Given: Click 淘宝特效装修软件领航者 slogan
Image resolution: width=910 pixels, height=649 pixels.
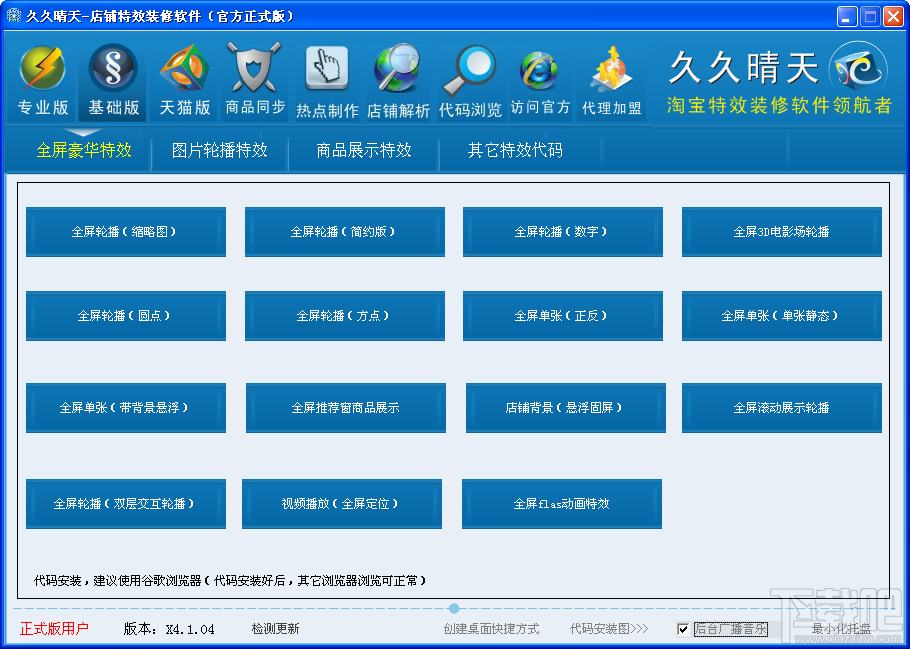Looking at the screenshot, I should tap(779, 106).
